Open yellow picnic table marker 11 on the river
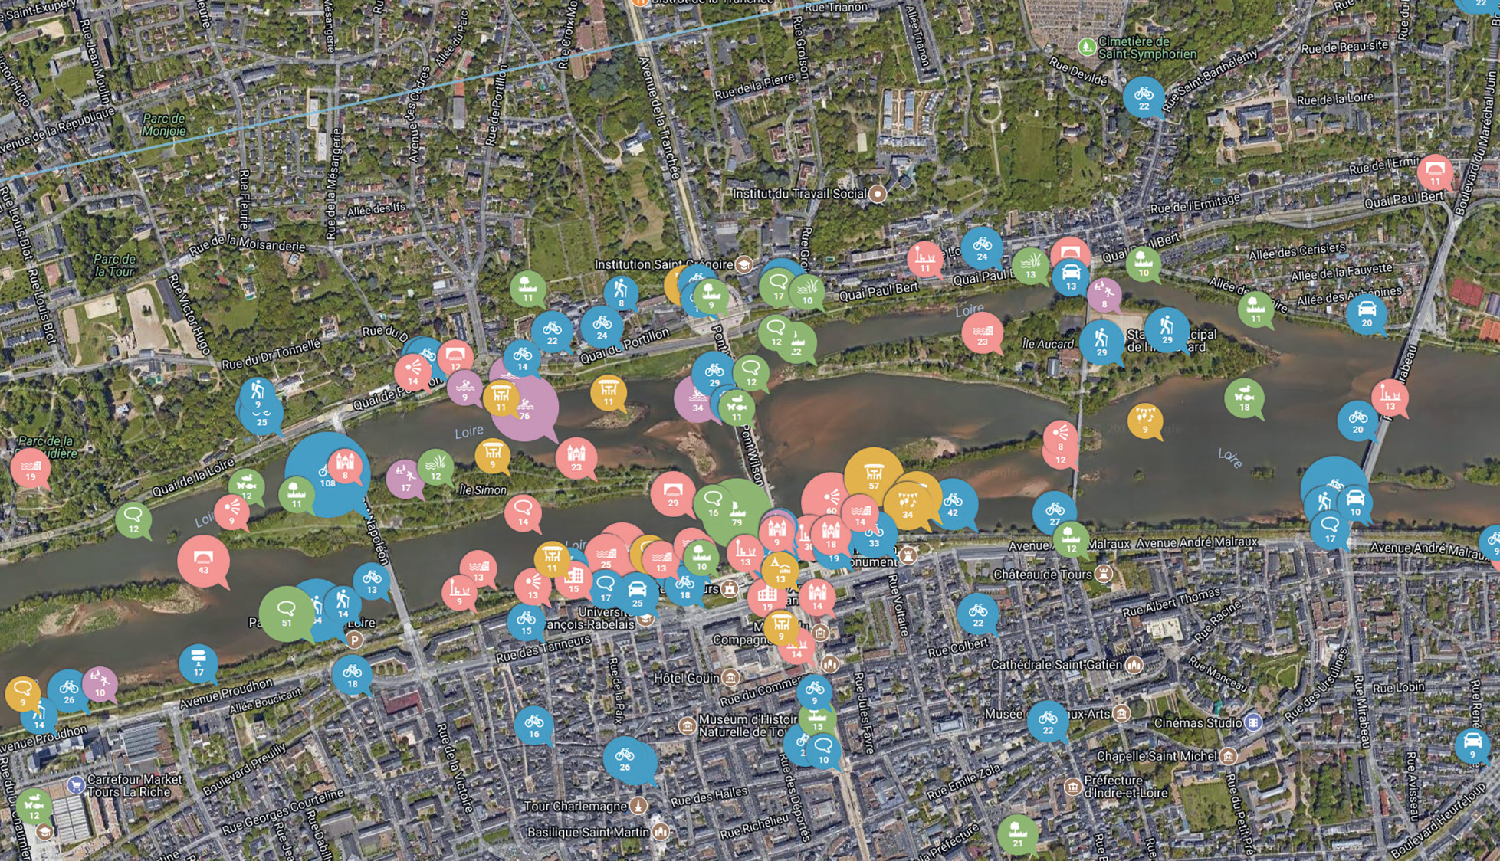1500x861 pixels. (x=608, y=393)
